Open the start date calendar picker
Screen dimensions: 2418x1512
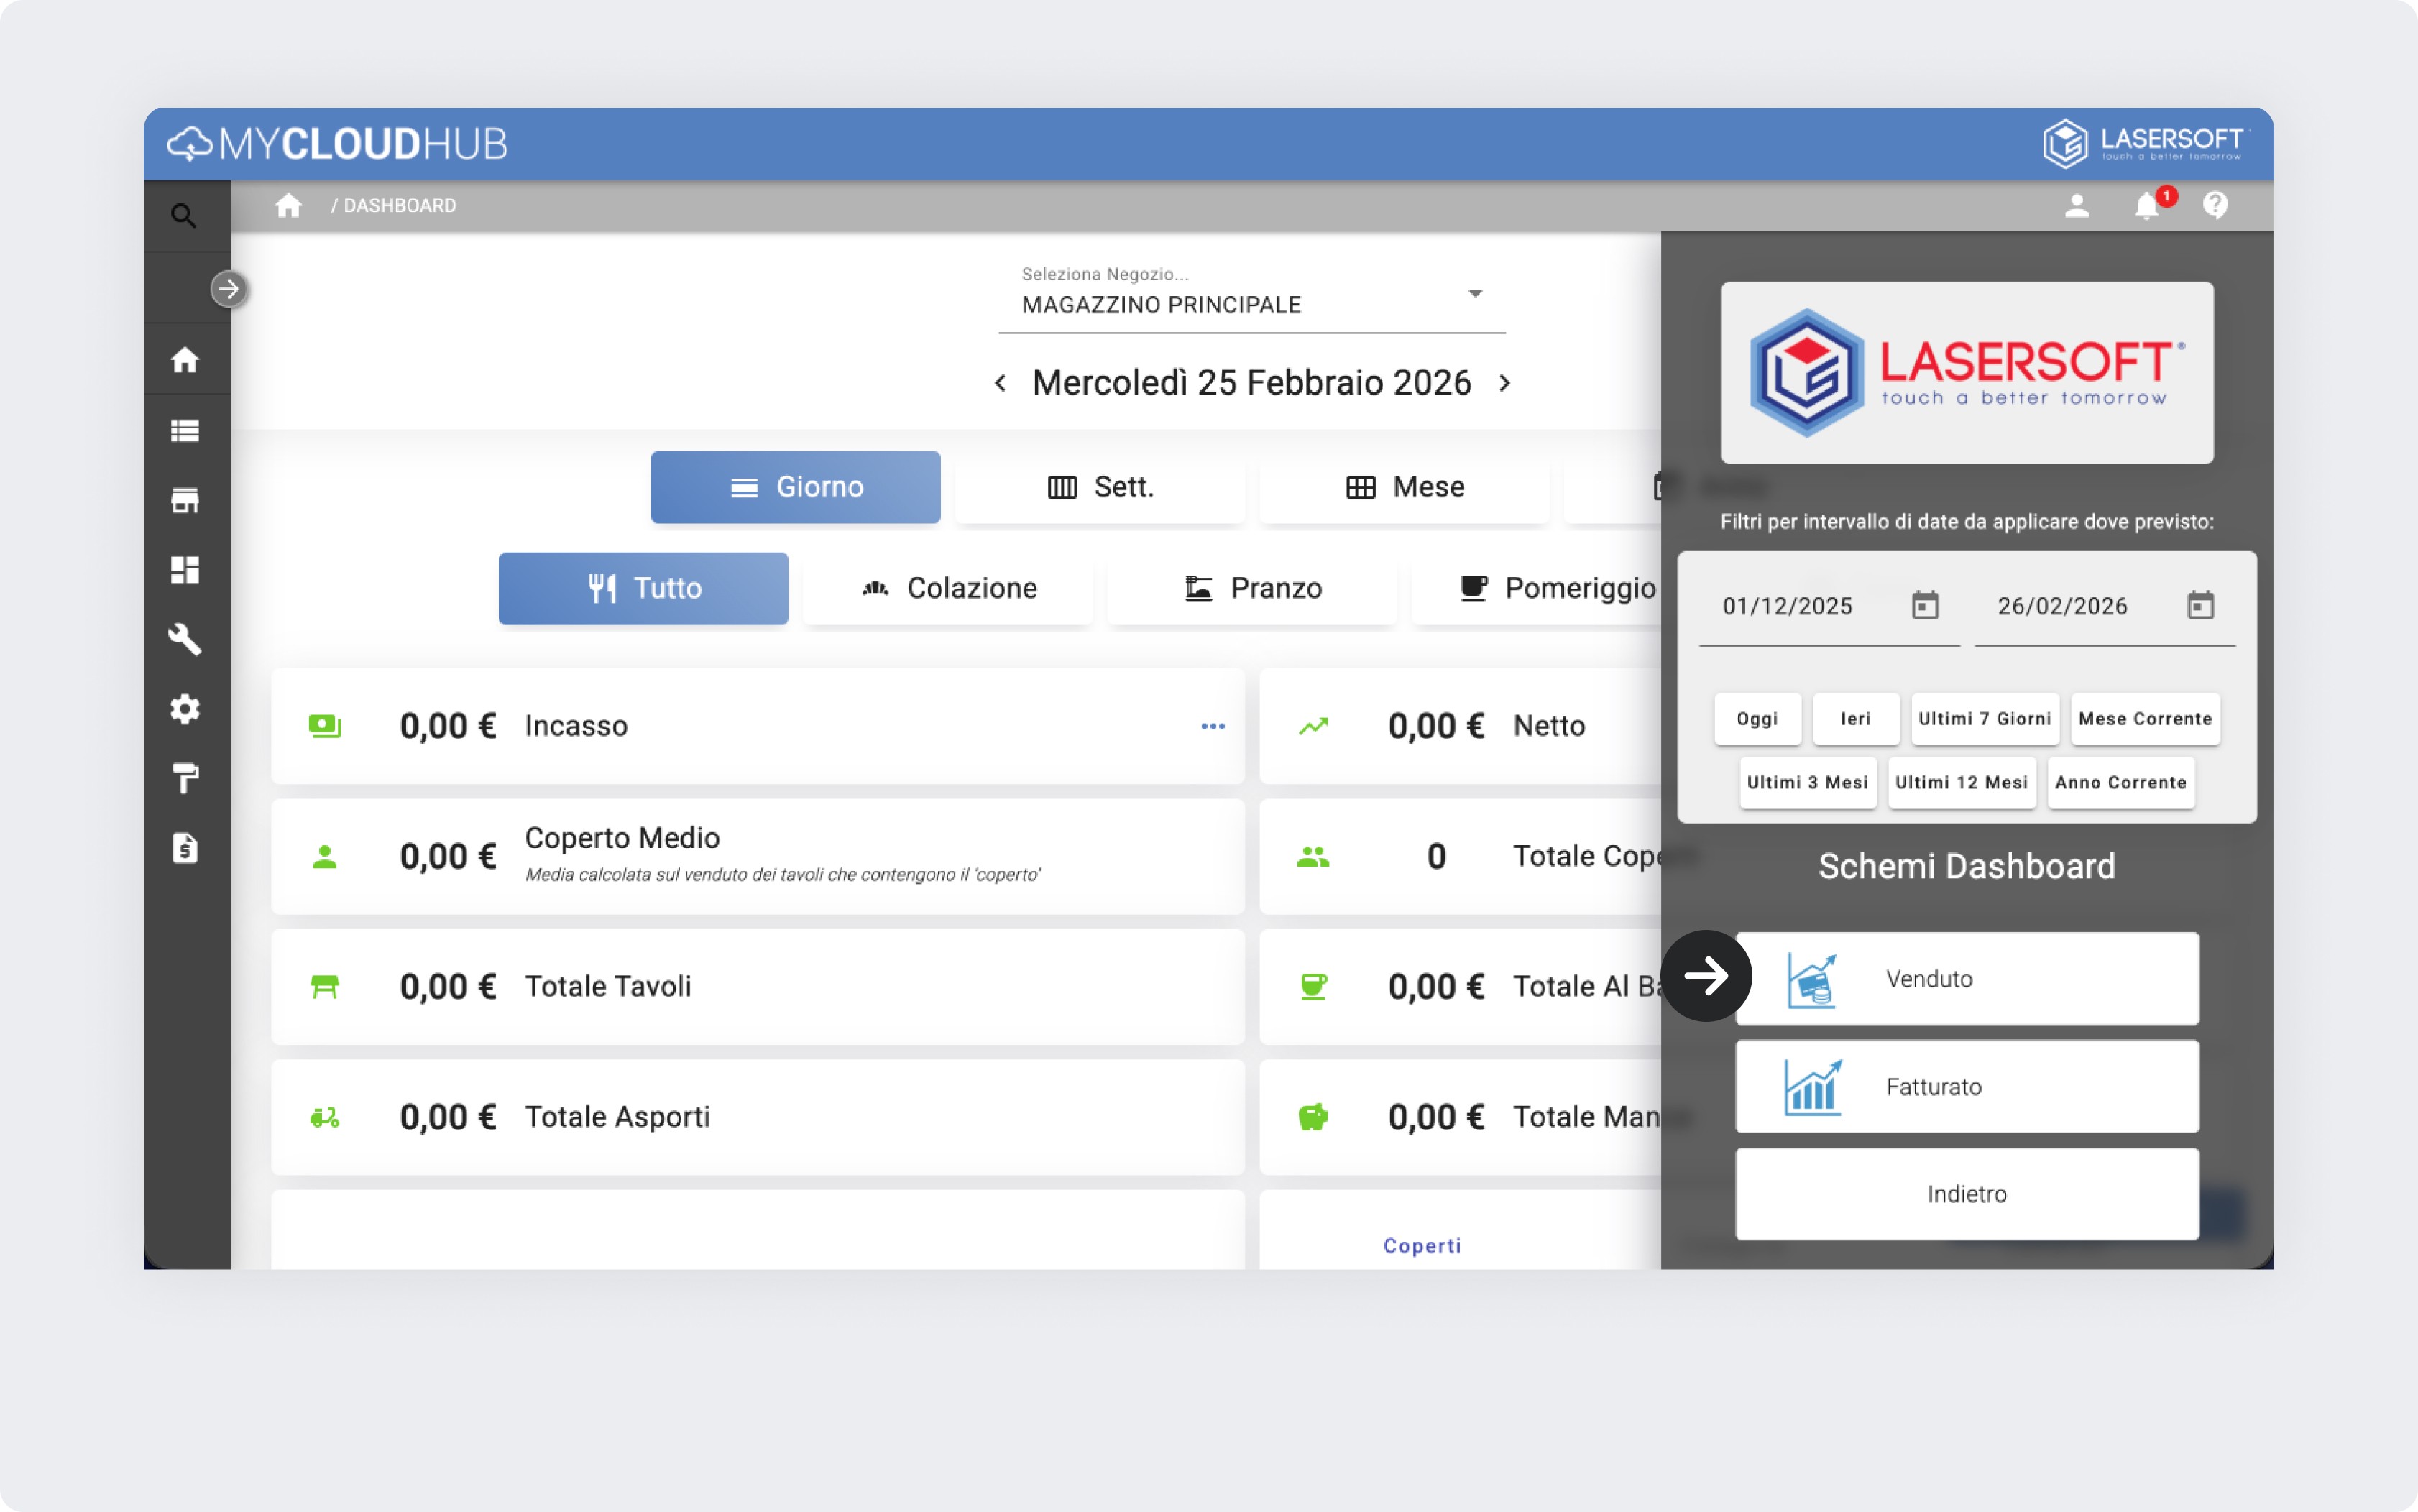[x=1925, y=606]
